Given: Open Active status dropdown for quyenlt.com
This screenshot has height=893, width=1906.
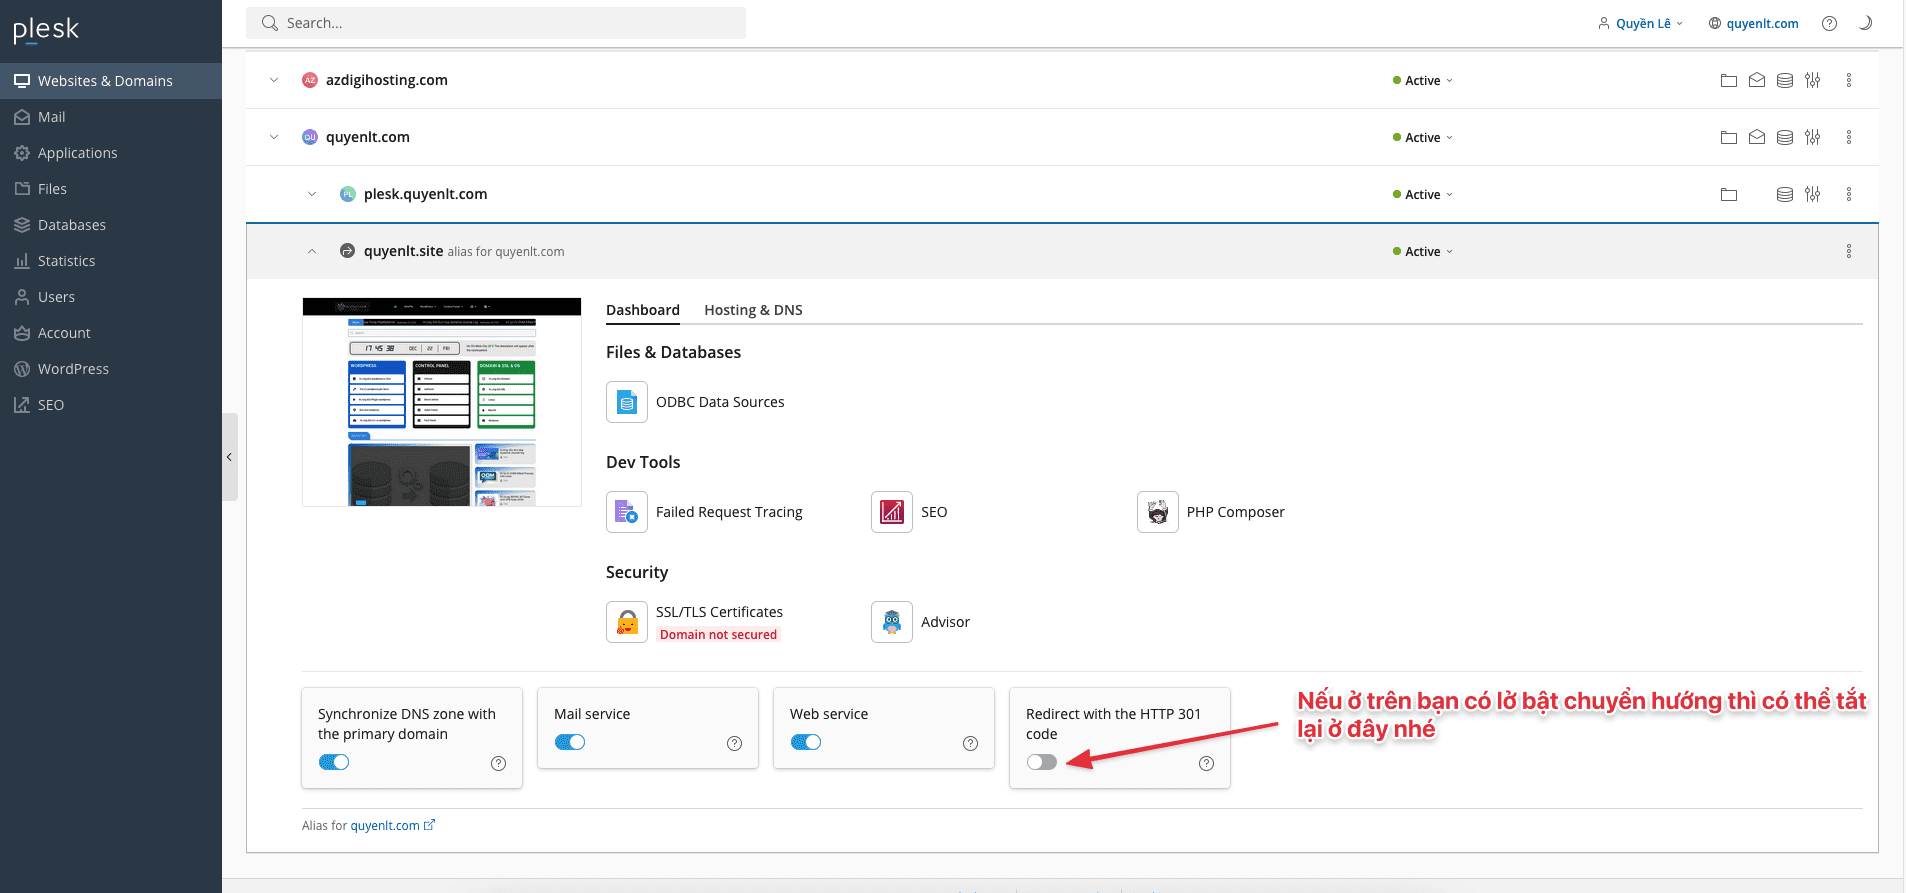Looking at the screenshot, I should click(x=1423, y=137).
